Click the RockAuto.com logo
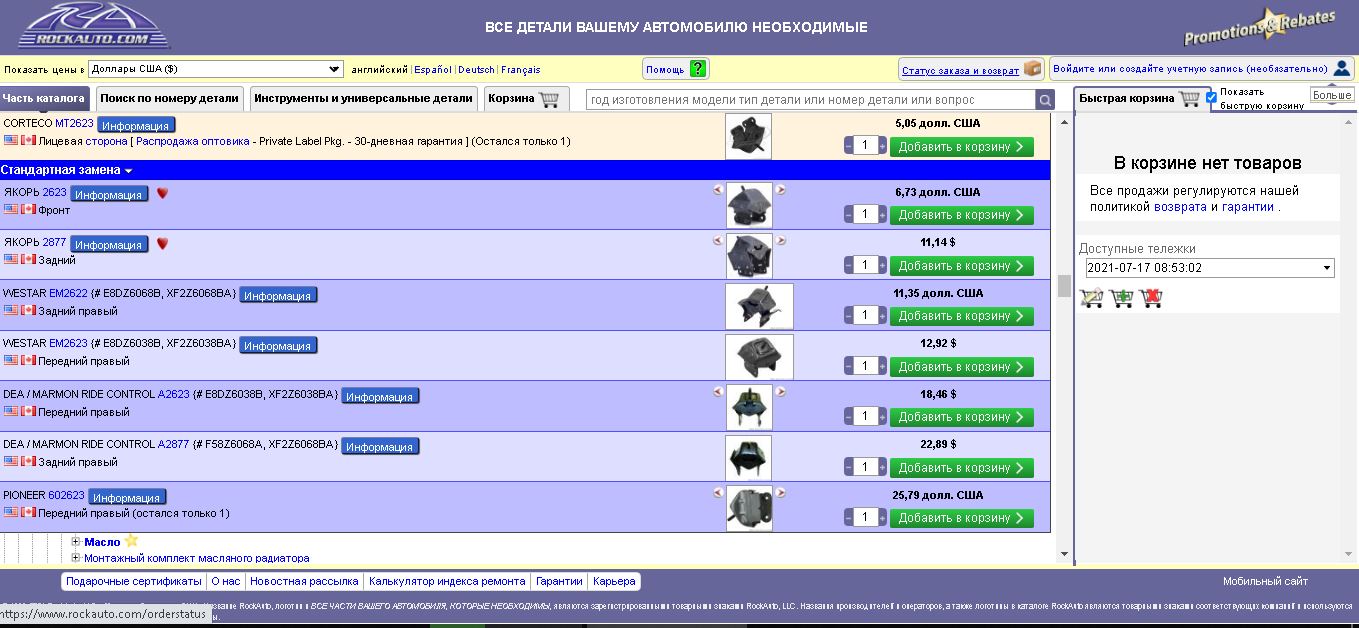Screen dimensions: 1359x628 pyautogui.click(x=94, y=26)
